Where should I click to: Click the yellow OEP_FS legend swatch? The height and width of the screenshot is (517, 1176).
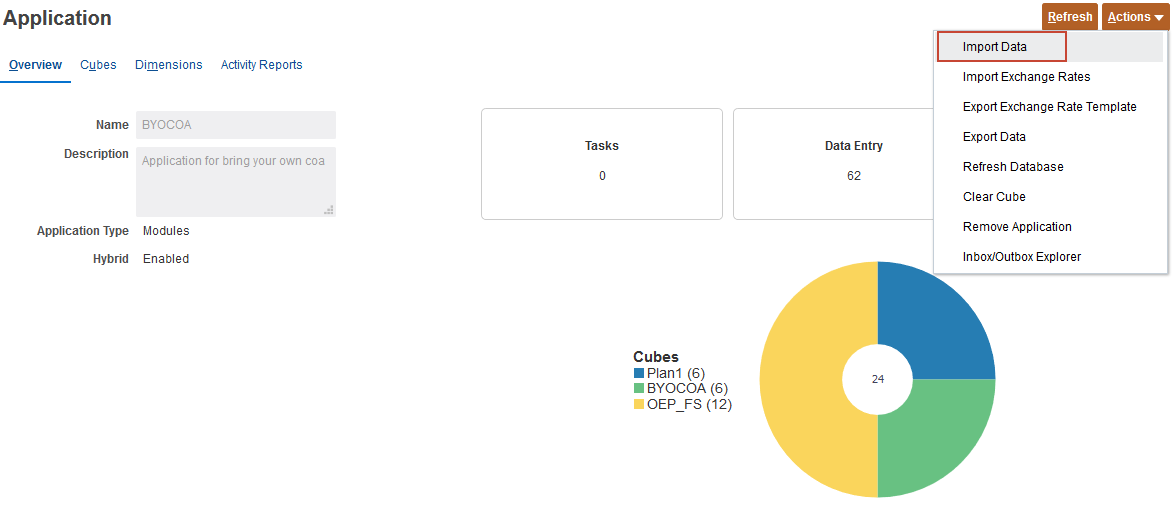click(639, 405)
